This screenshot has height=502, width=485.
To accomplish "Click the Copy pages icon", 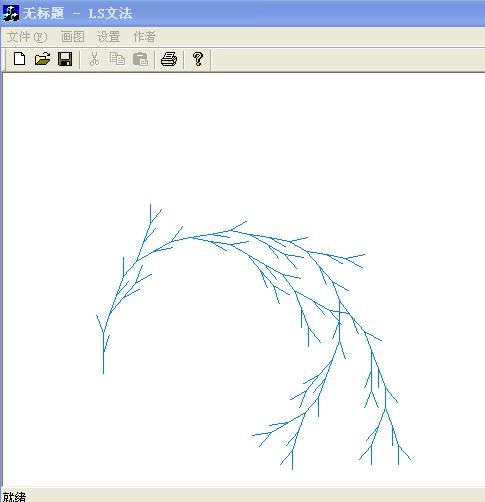I will tap(117, 59).
